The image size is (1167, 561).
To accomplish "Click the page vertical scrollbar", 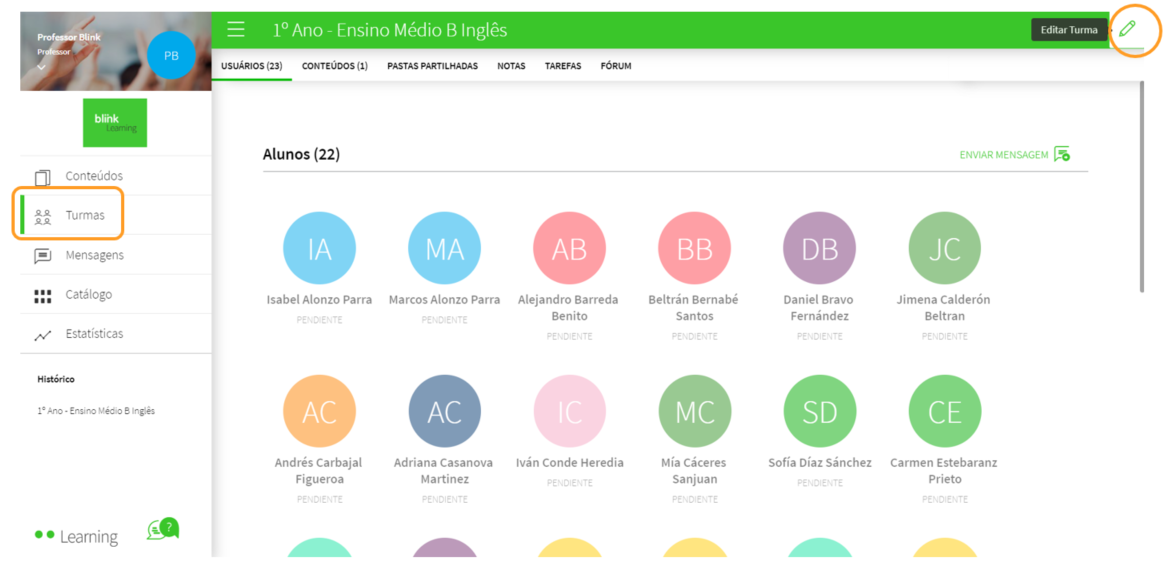I will click(1142, 190).
